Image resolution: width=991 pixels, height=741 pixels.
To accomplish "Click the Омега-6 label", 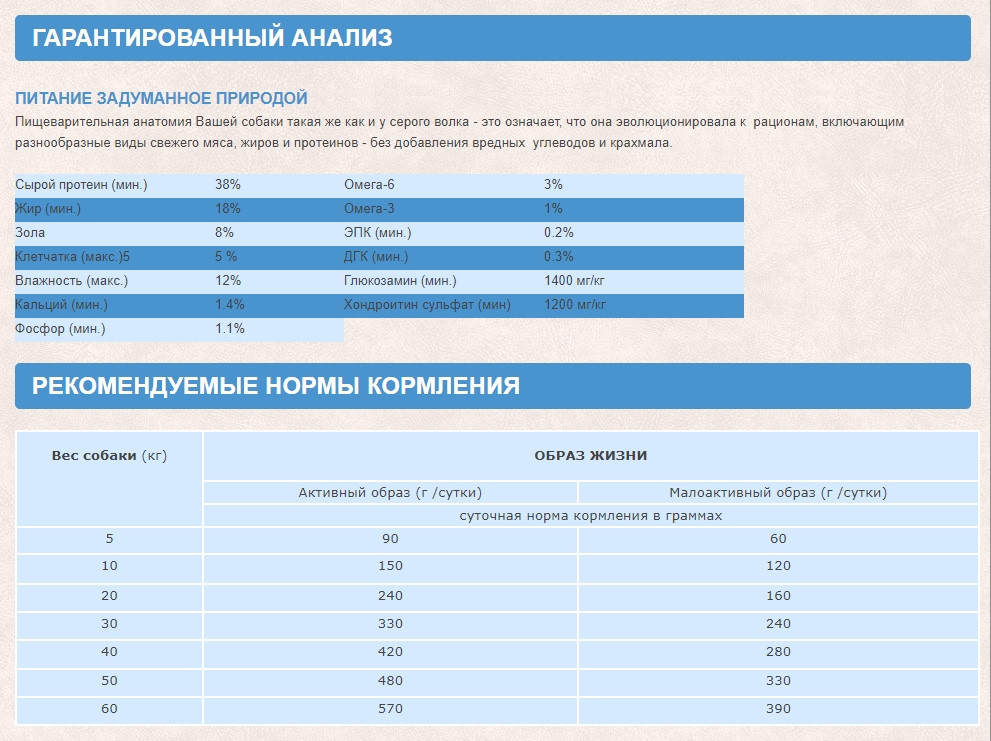I will [369, 185].
